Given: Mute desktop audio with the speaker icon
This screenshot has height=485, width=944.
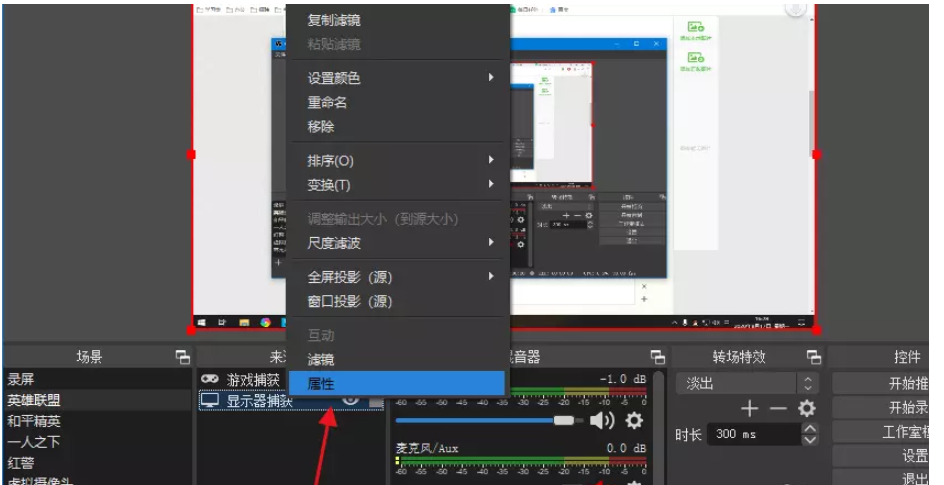Looking at the screenshot, I should 601,420.
